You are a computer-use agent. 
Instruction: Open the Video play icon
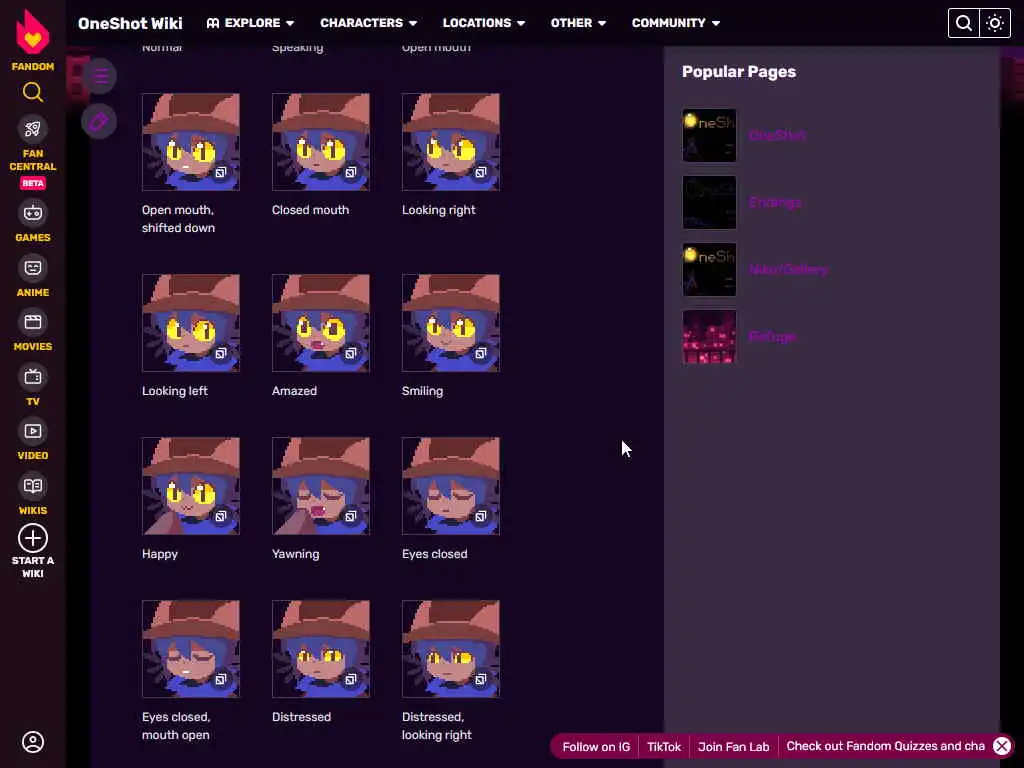click(x=33, y=431)
